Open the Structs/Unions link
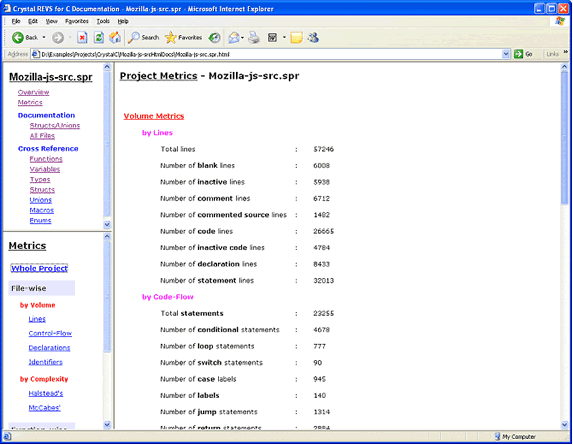 [x=55, y=125]
